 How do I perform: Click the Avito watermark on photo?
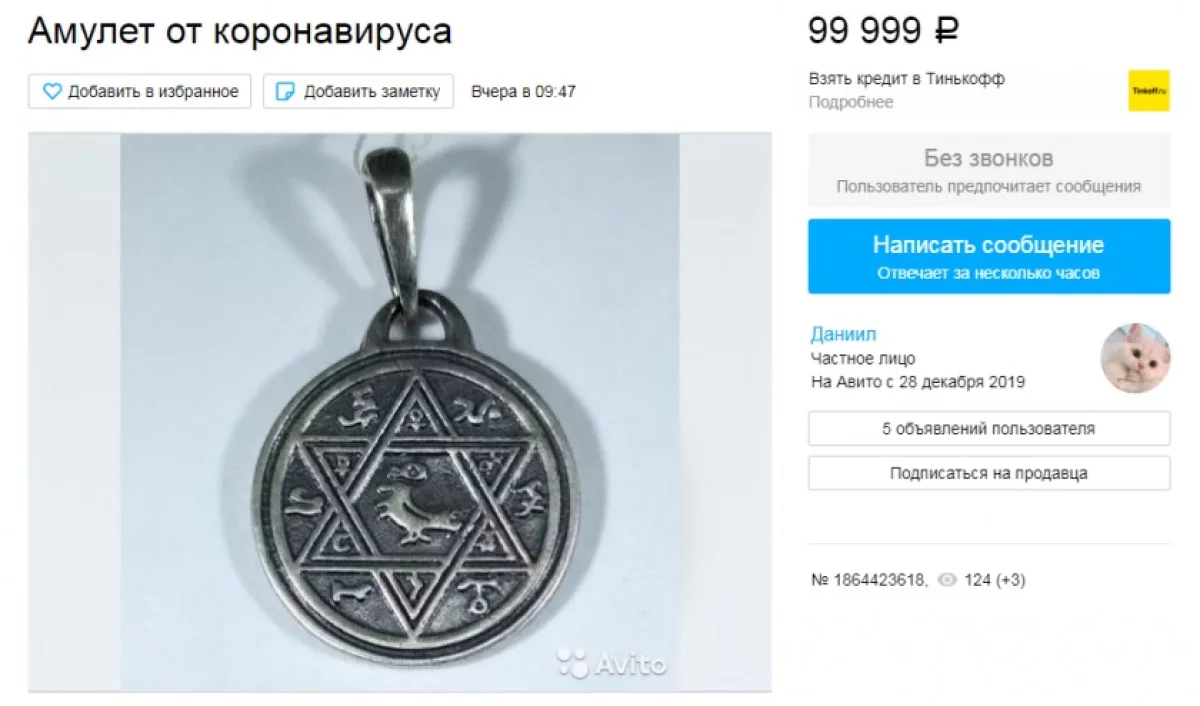[612, 662]
